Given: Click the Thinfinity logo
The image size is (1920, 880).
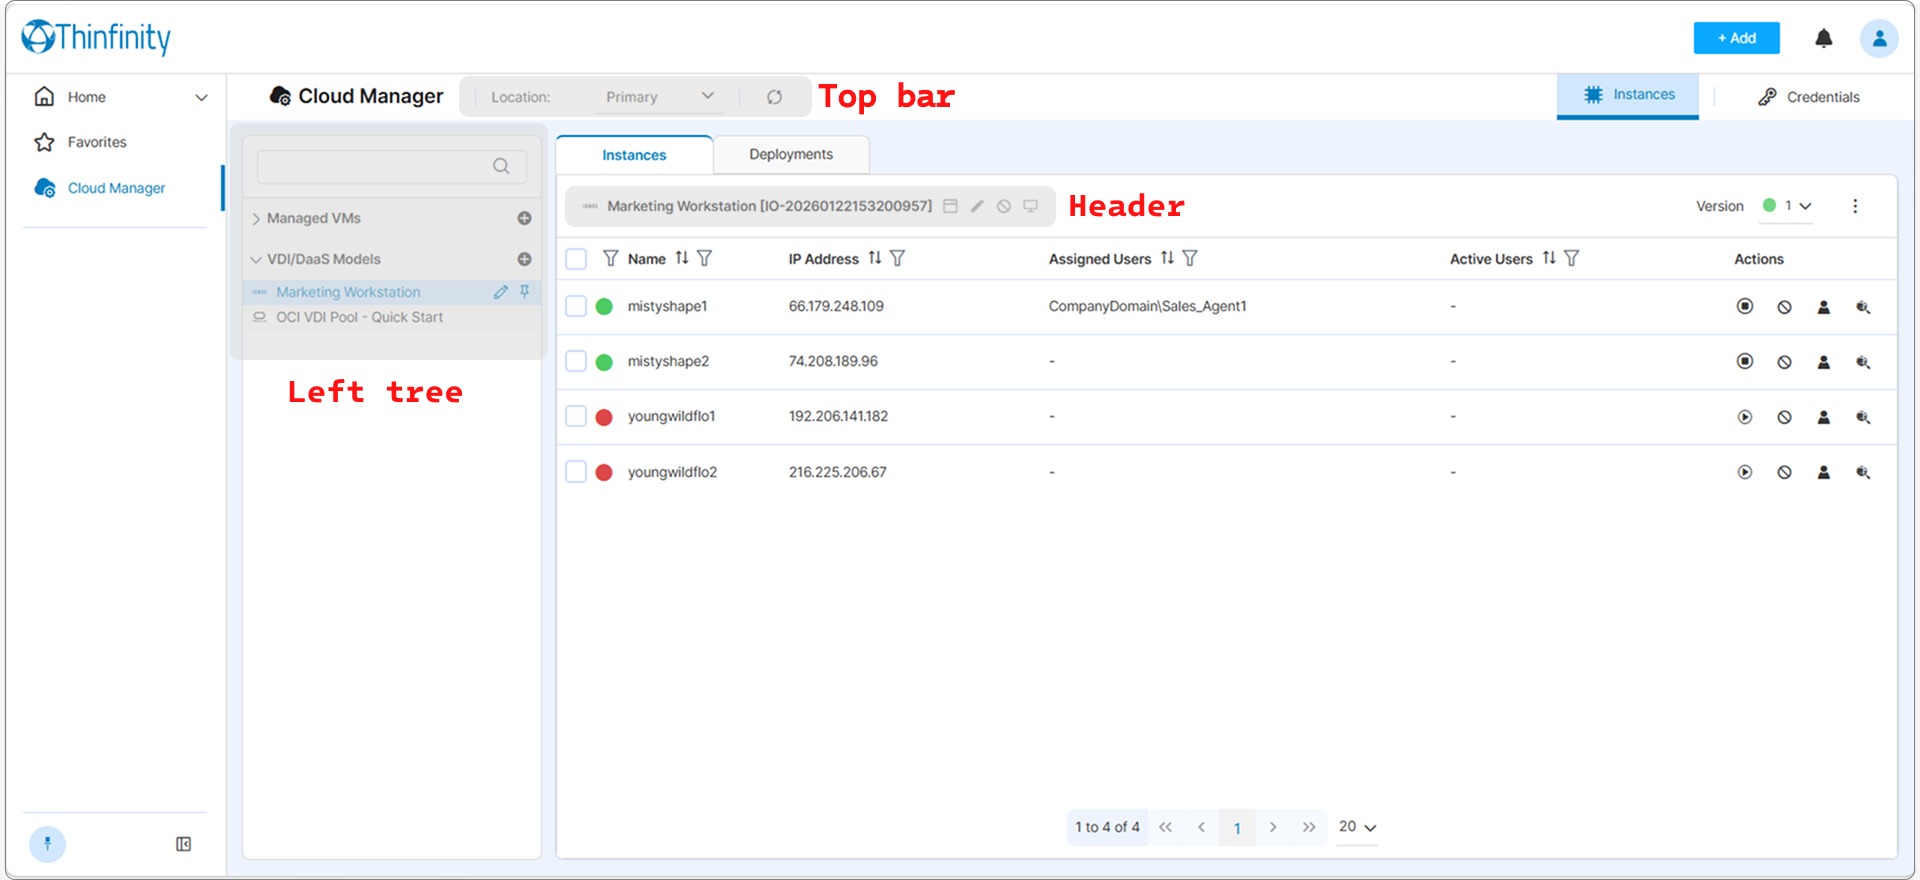Looking at the screenshot, I should point(96,37).
